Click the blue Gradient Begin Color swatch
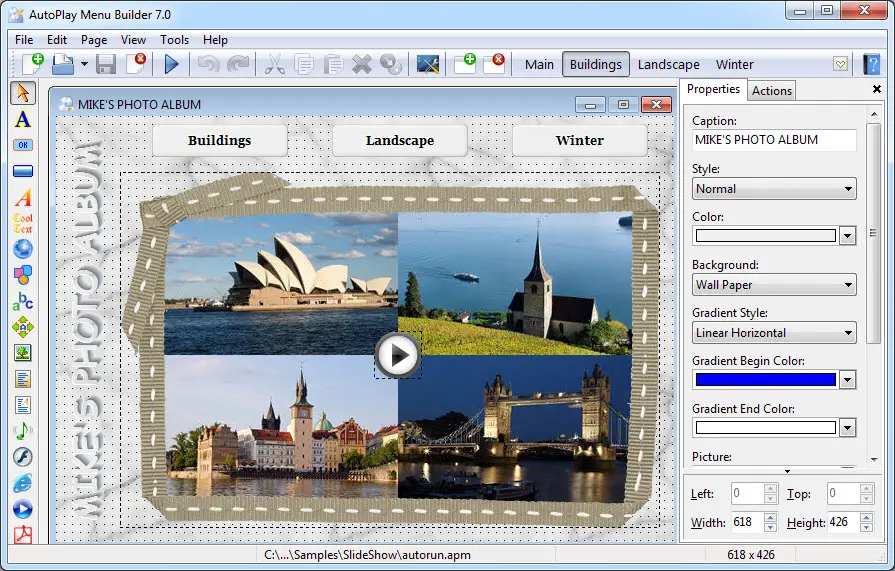895x571 pixels. pos(765,380)
